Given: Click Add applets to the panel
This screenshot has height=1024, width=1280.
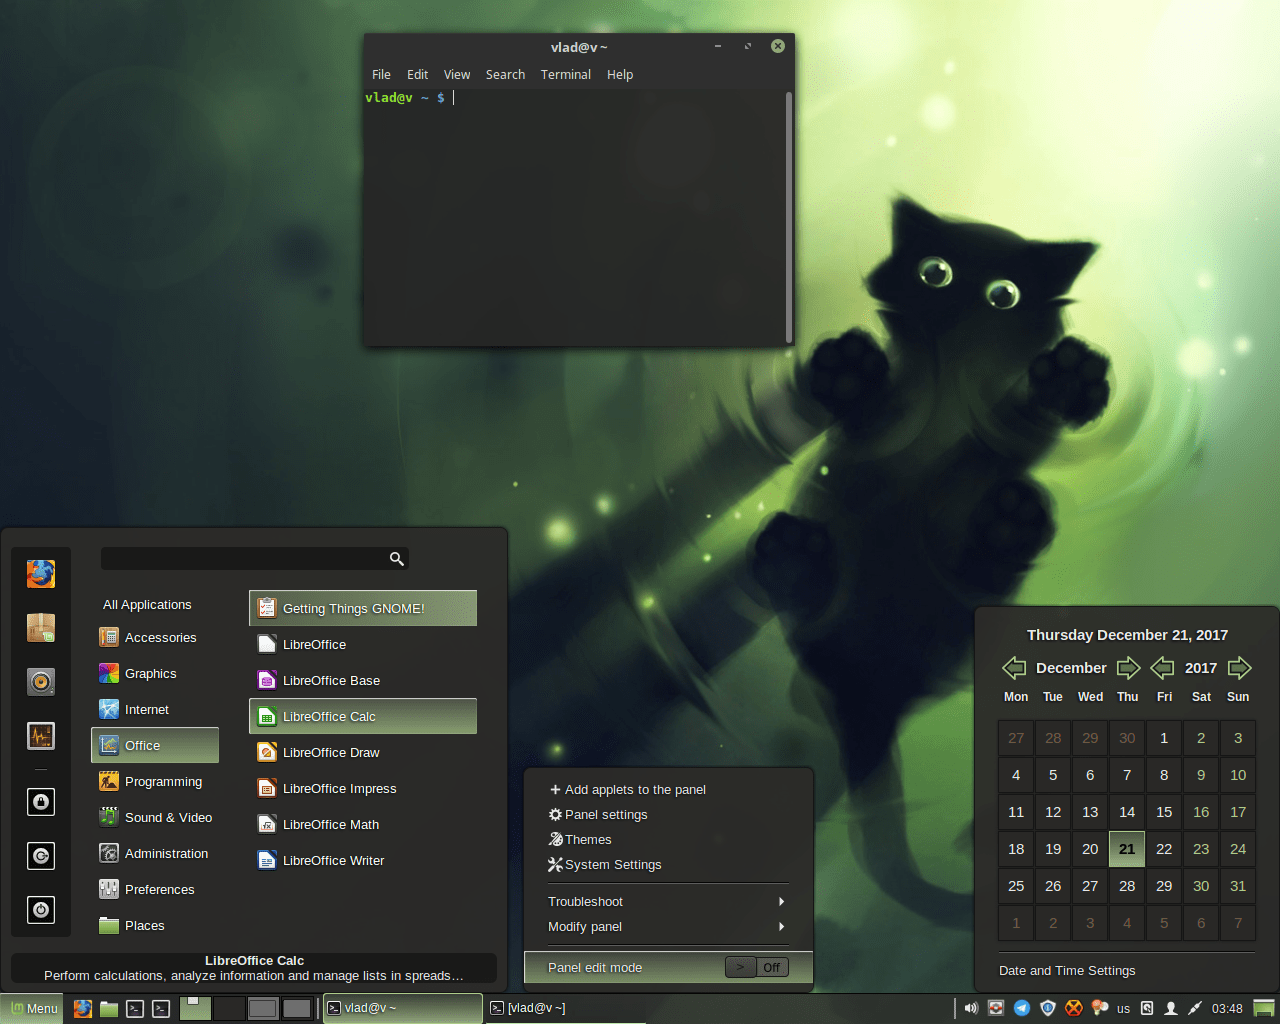Looking at the screenshot, I should coord(668,790).
